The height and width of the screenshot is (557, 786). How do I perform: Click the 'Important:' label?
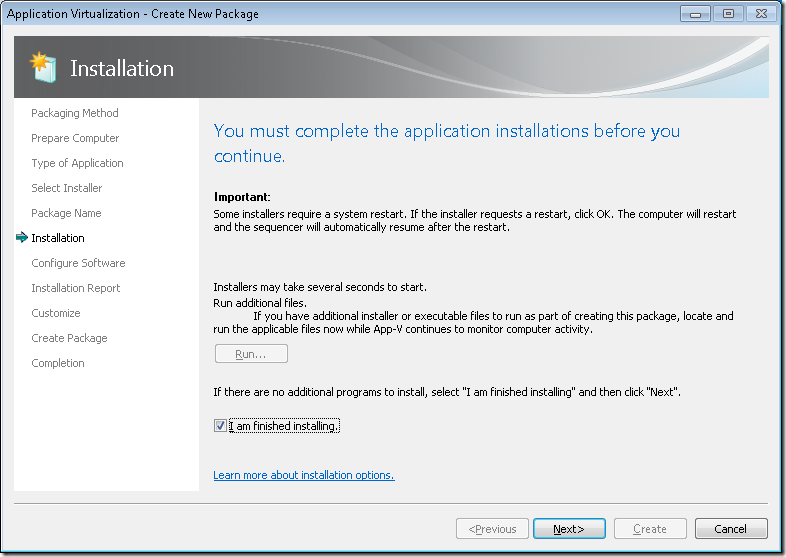(x=242, y=197)
